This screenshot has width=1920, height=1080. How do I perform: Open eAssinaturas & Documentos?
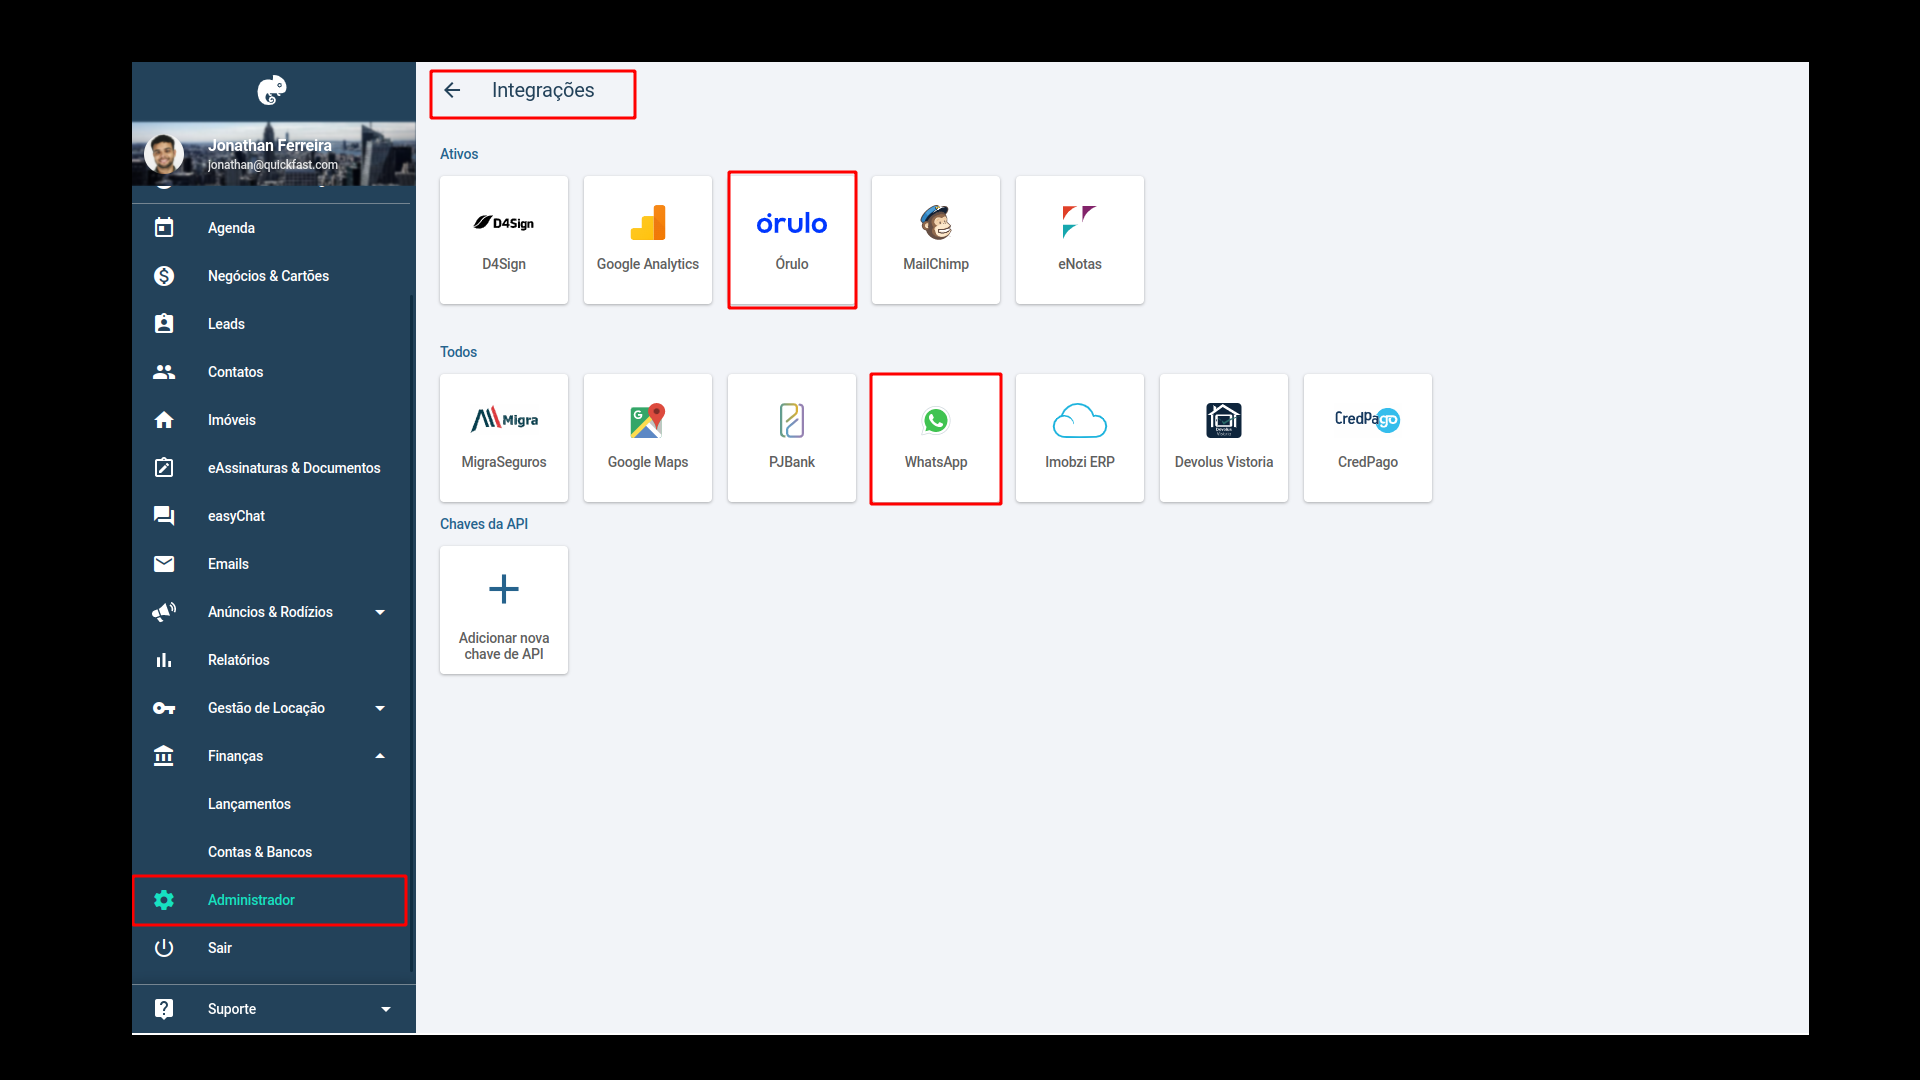294,468
